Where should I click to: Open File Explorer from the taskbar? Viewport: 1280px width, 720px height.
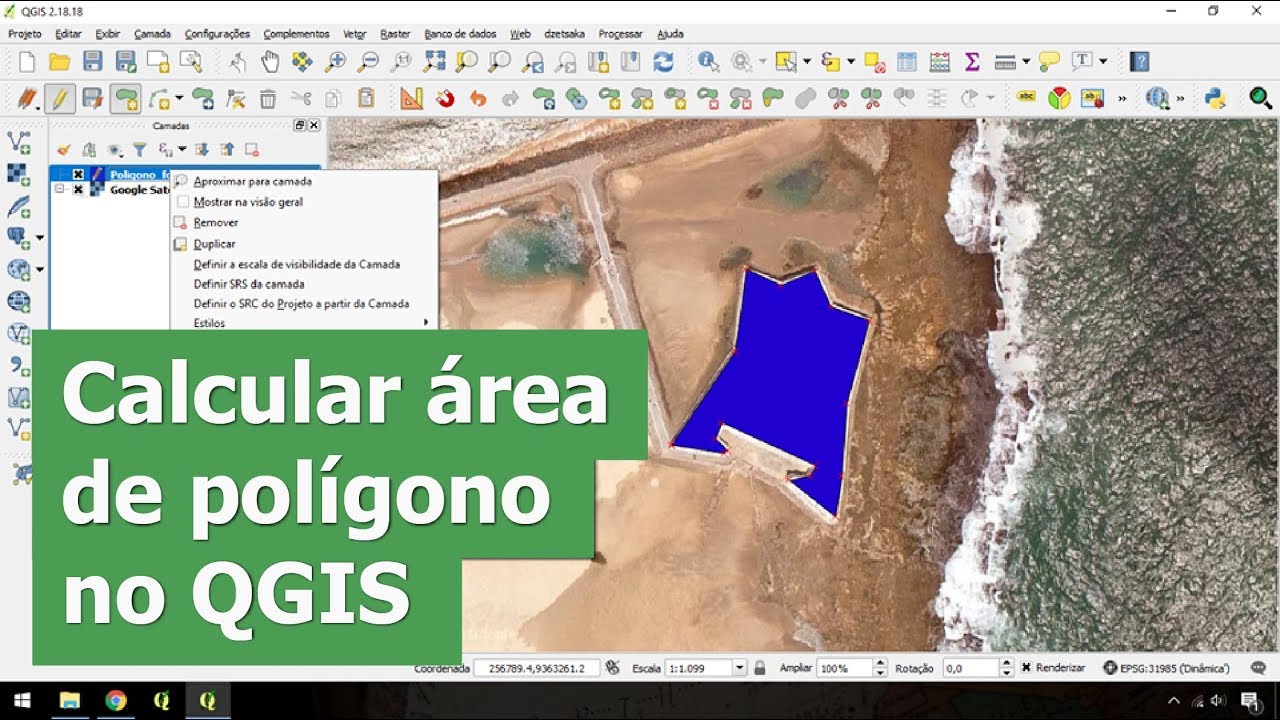tap(70, 700)
